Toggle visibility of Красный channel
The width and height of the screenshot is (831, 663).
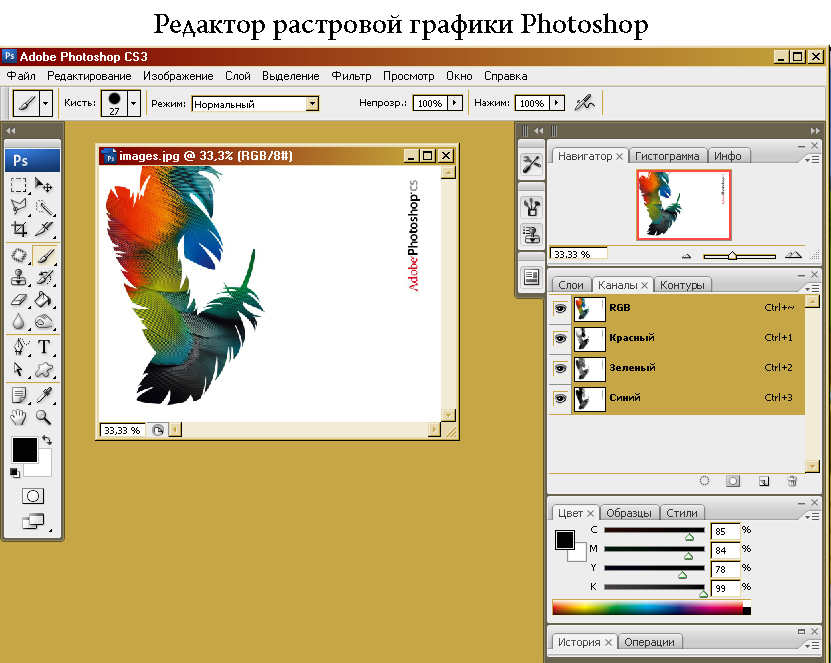[560, 338]
